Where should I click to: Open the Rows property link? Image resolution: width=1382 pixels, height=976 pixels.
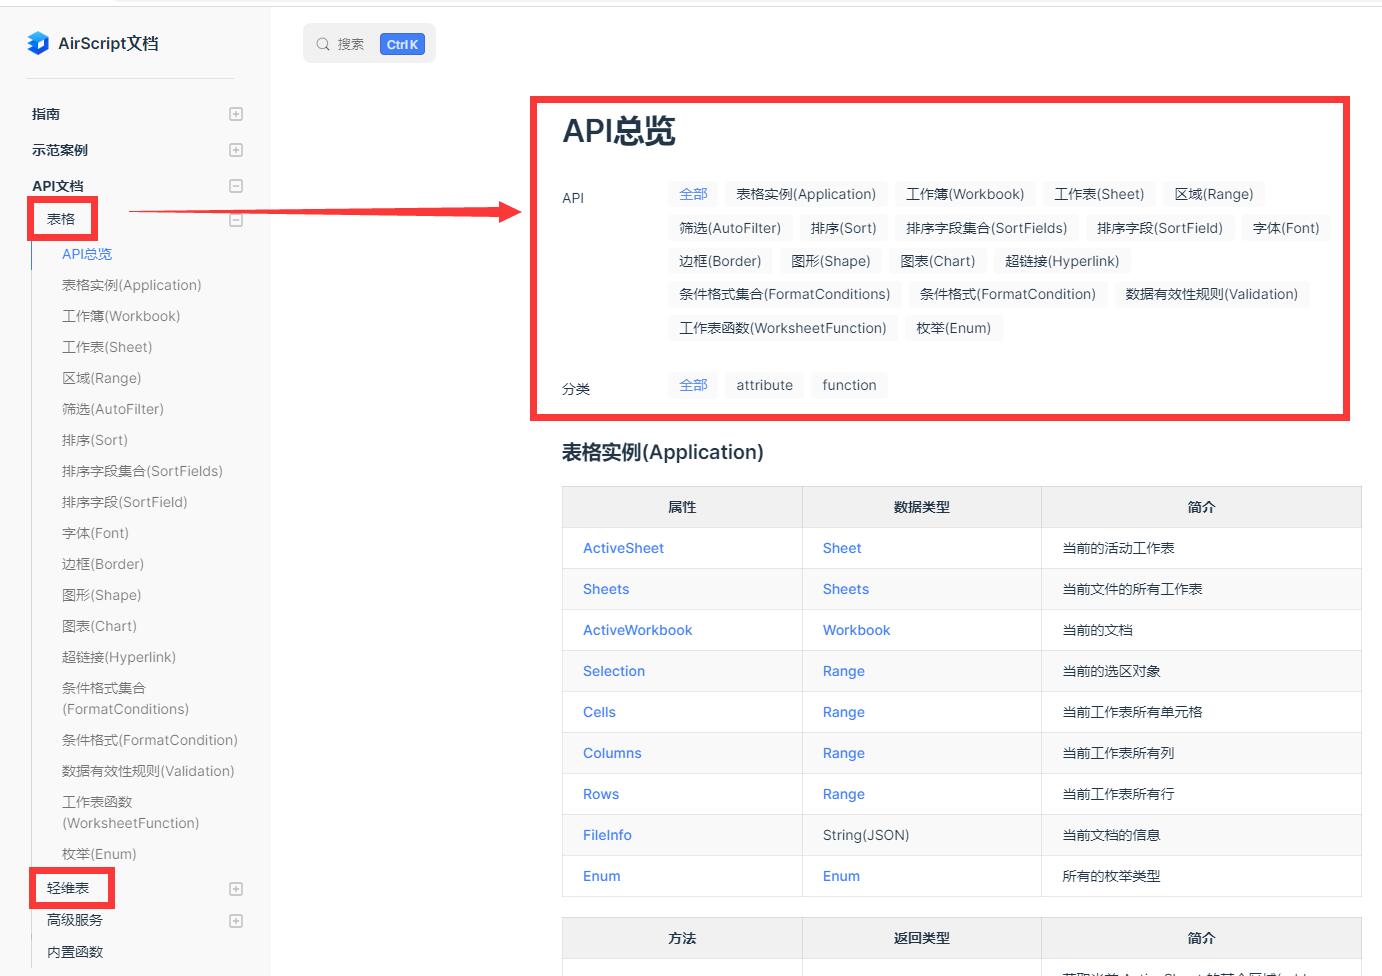tap(601, 794)
